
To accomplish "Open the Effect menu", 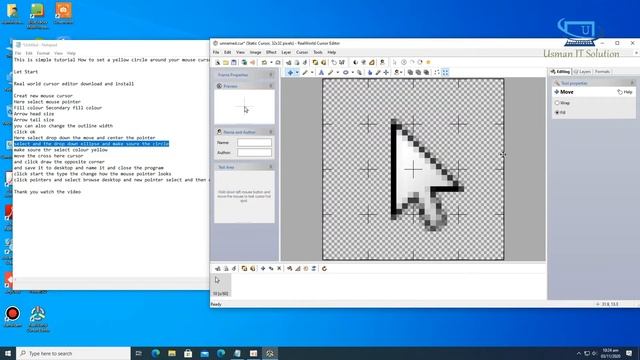I will [271, 52].
